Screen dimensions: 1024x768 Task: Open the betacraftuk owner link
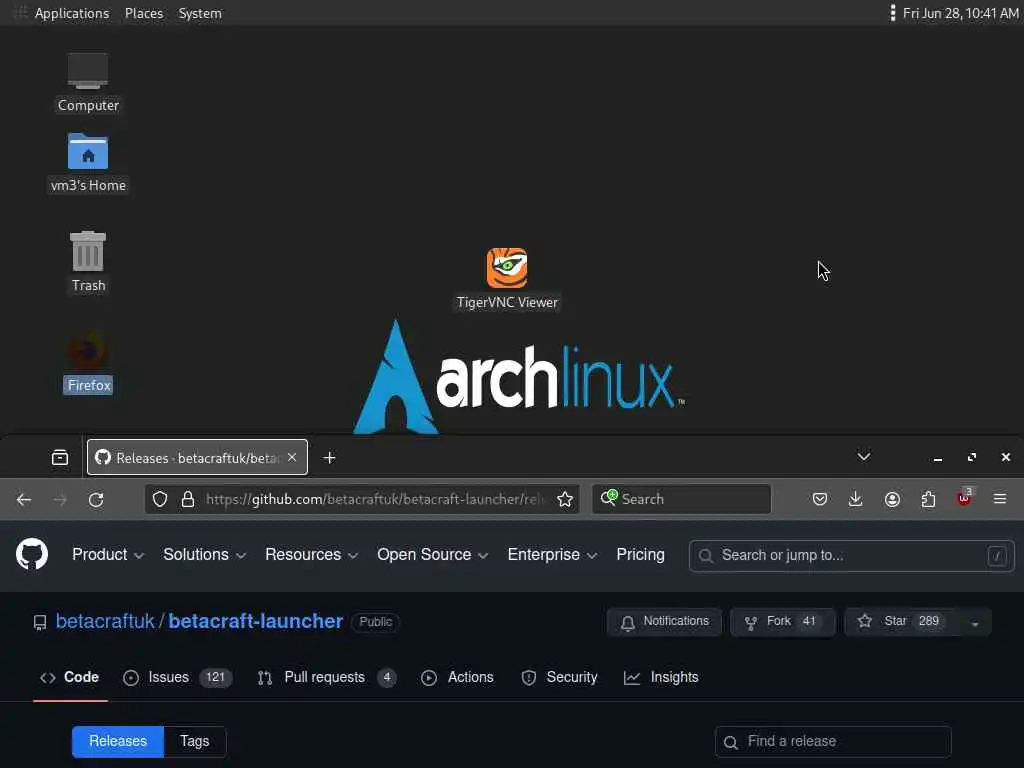pyautogui.click(x=105, y=621)
